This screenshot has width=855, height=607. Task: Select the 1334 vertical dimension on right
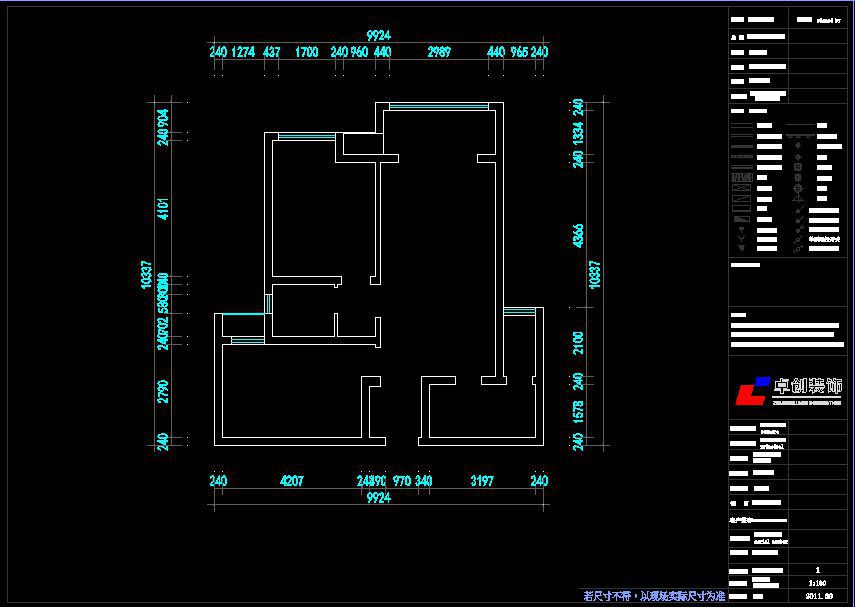pyautogui.click(x=577, y=133)
